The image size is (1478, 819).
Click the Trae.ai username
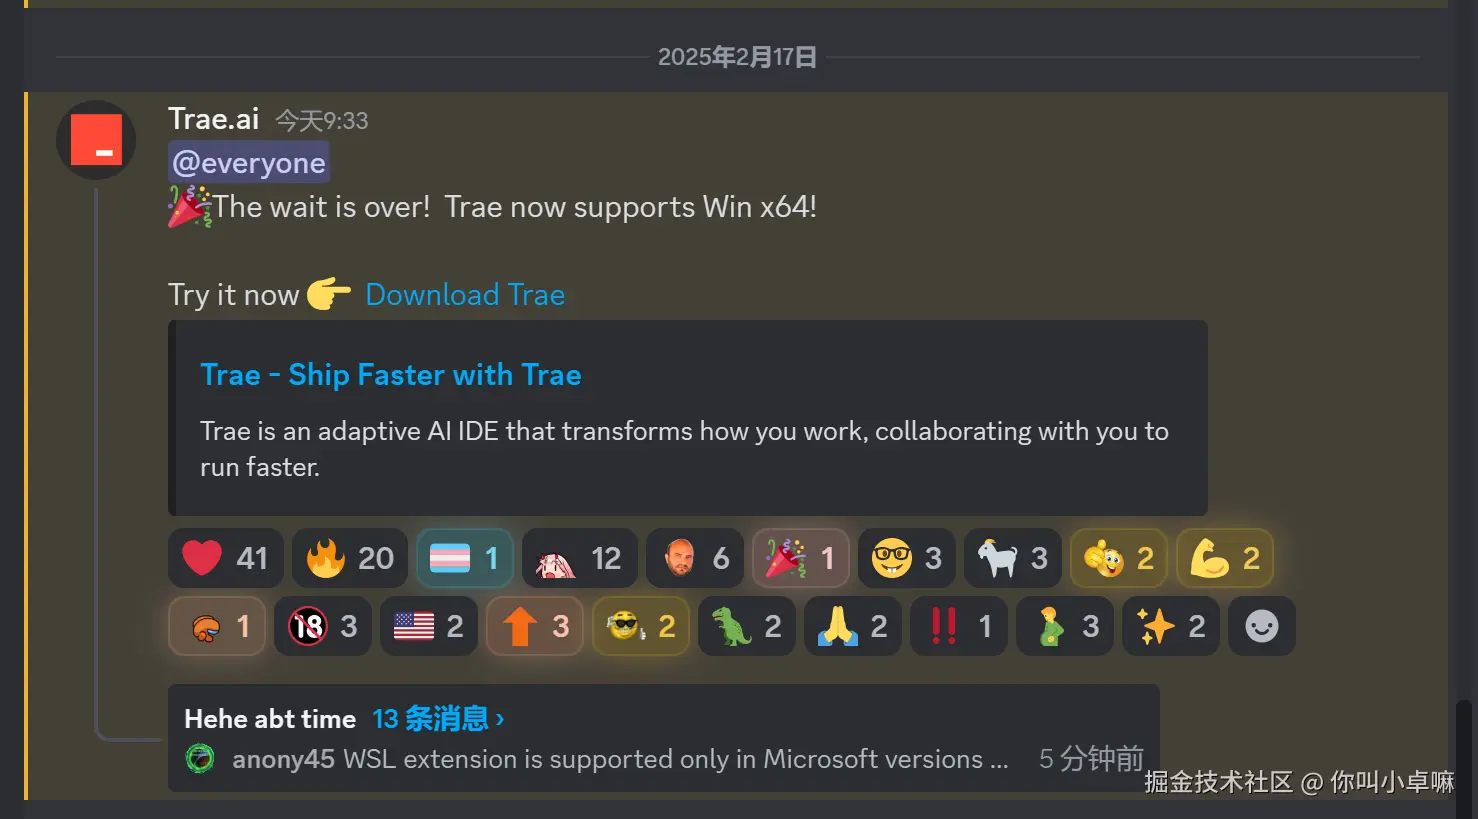[x=214, y=119]
